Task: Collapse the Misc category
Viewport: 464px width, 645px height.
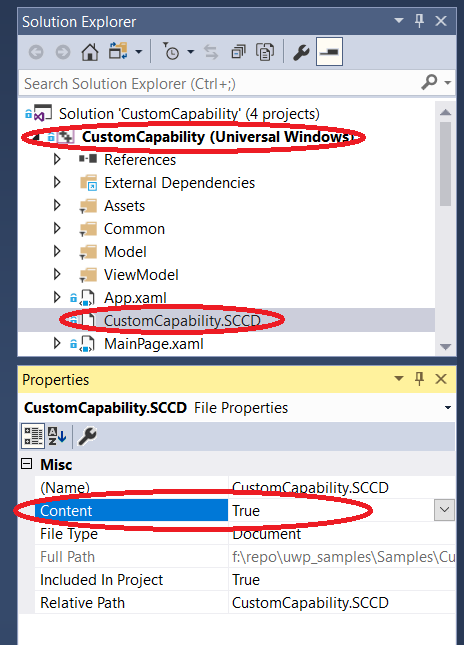Action: [x=26, y=464]
